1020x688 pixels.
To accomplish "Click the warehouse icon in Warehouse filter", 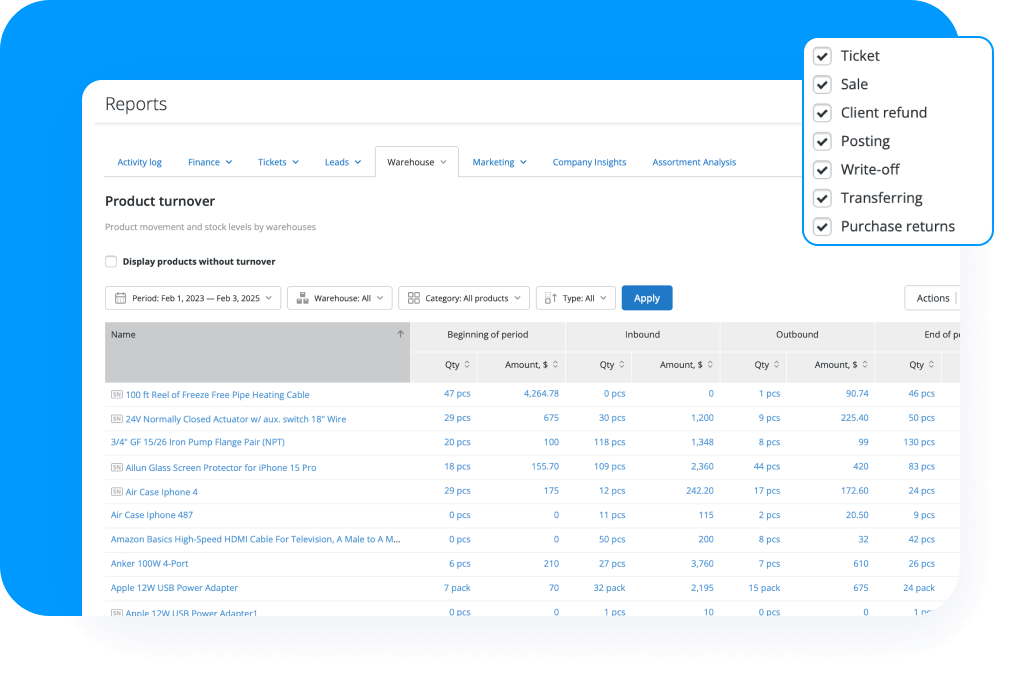I will click(302, 298).
